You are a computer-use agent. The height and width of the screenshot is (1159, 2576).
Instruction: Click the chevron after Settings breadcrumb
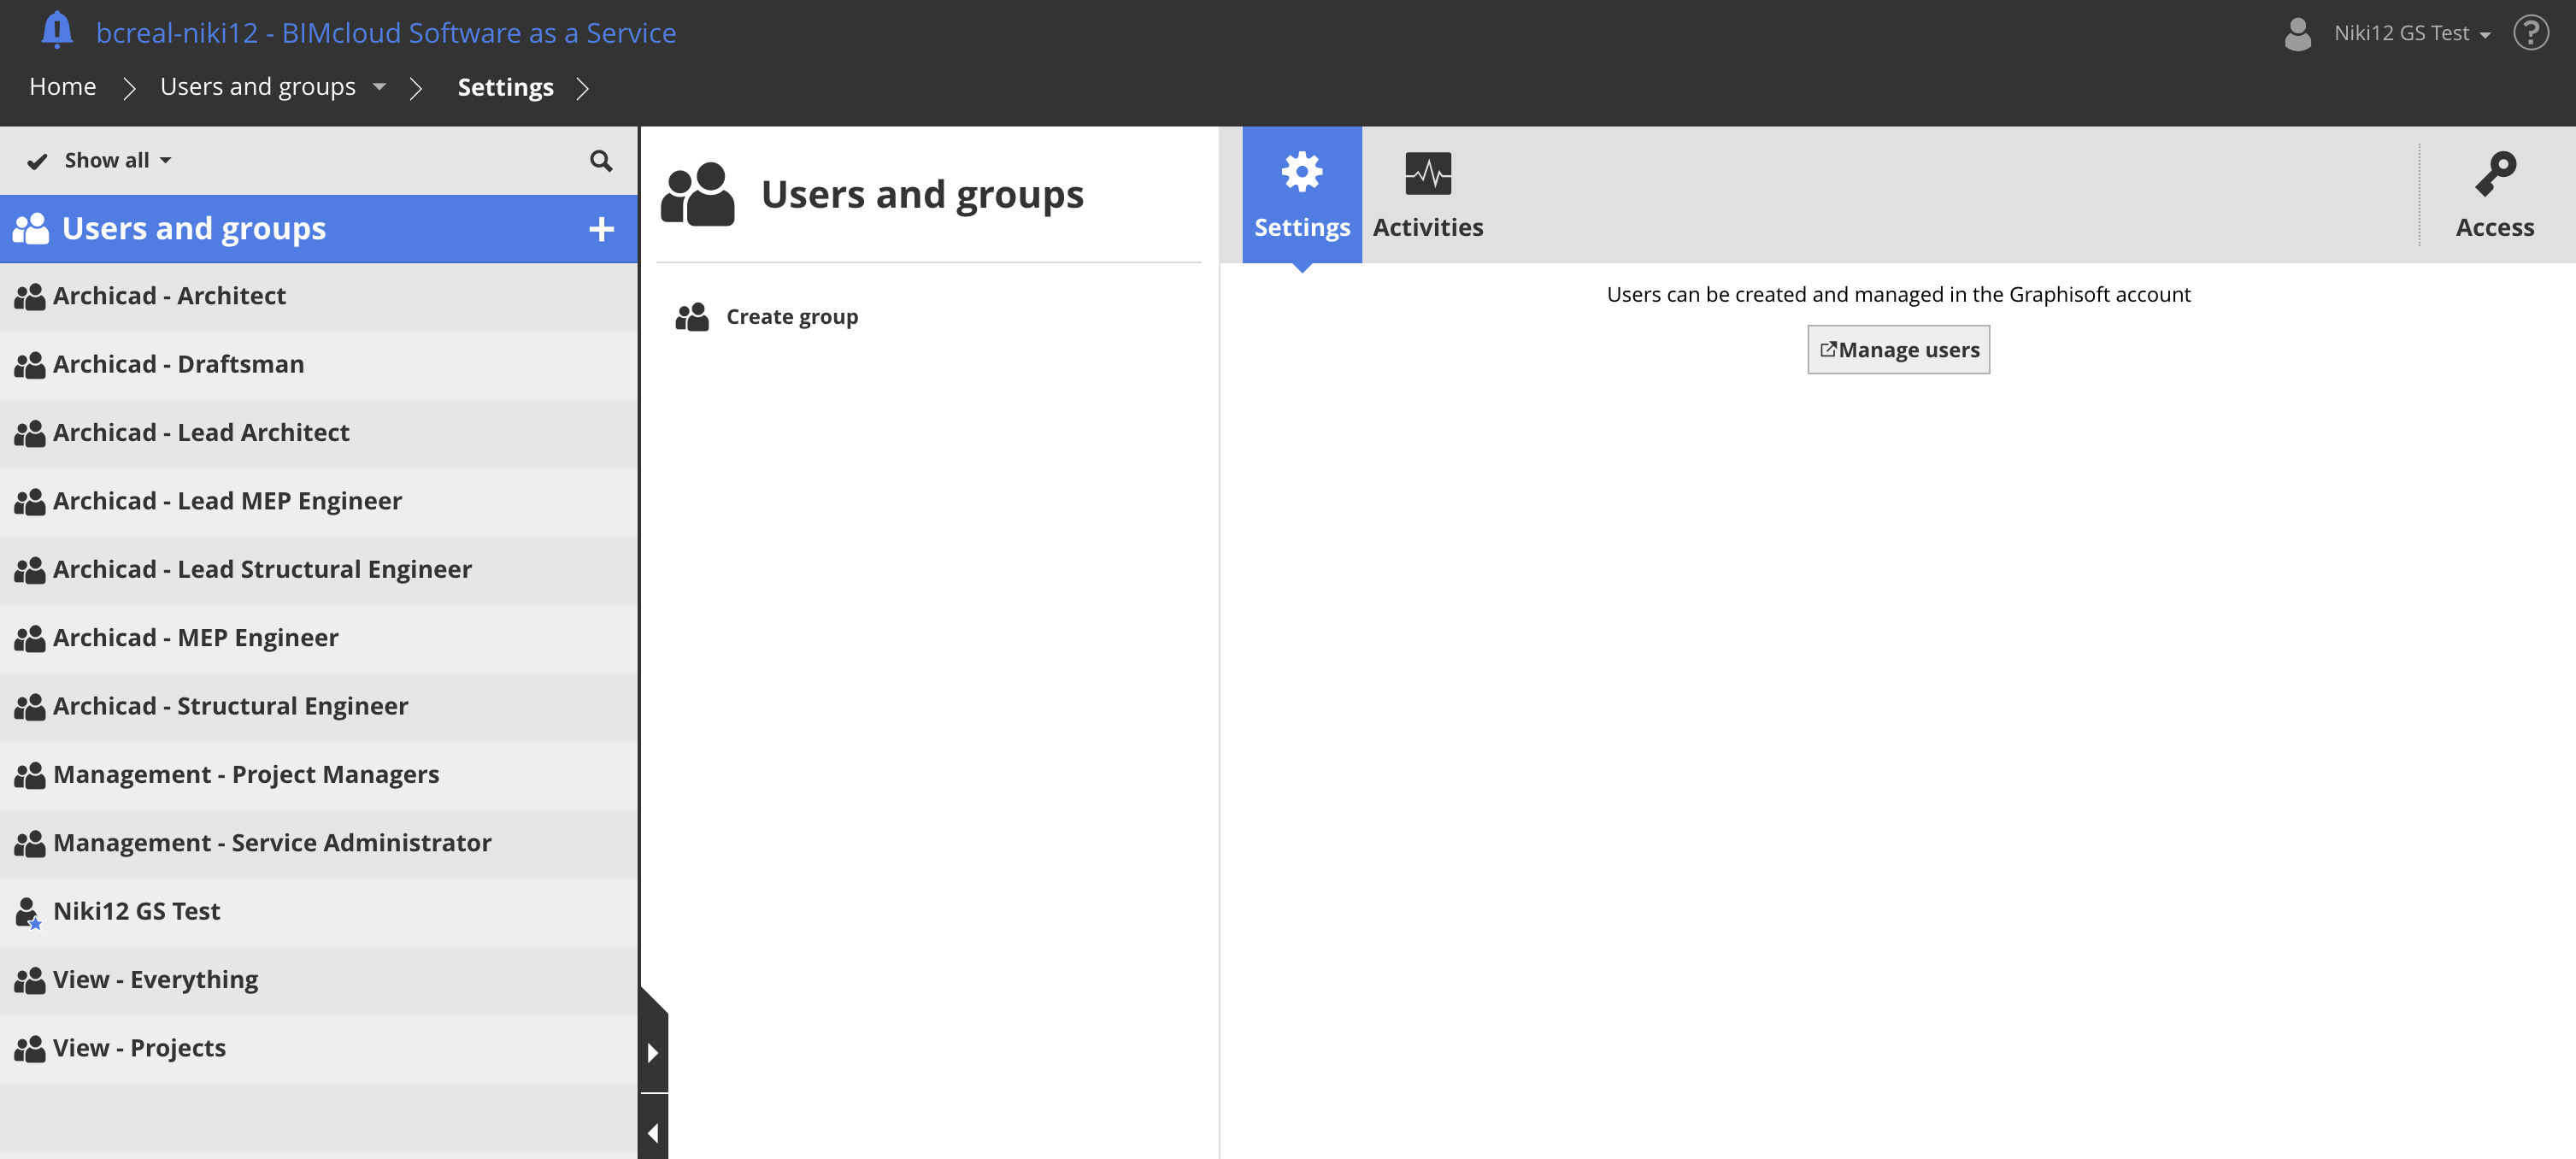(x=582, y=88)
